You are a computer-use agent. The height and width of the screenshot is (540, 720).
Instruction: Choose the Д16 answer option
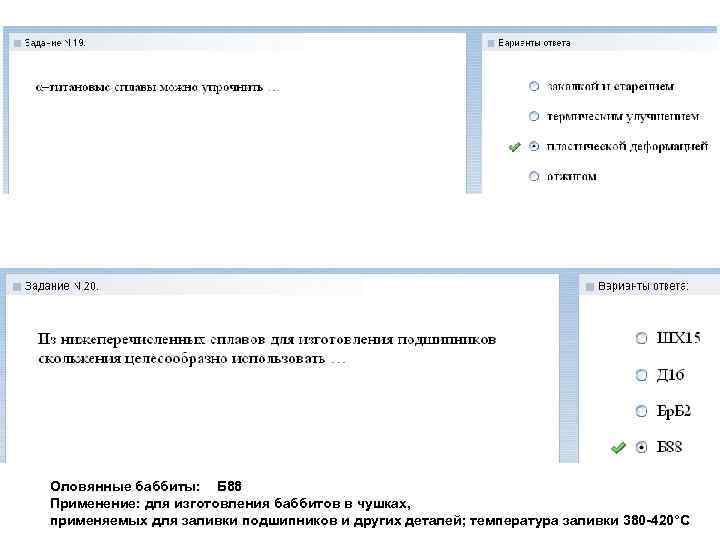click(641, 375)
